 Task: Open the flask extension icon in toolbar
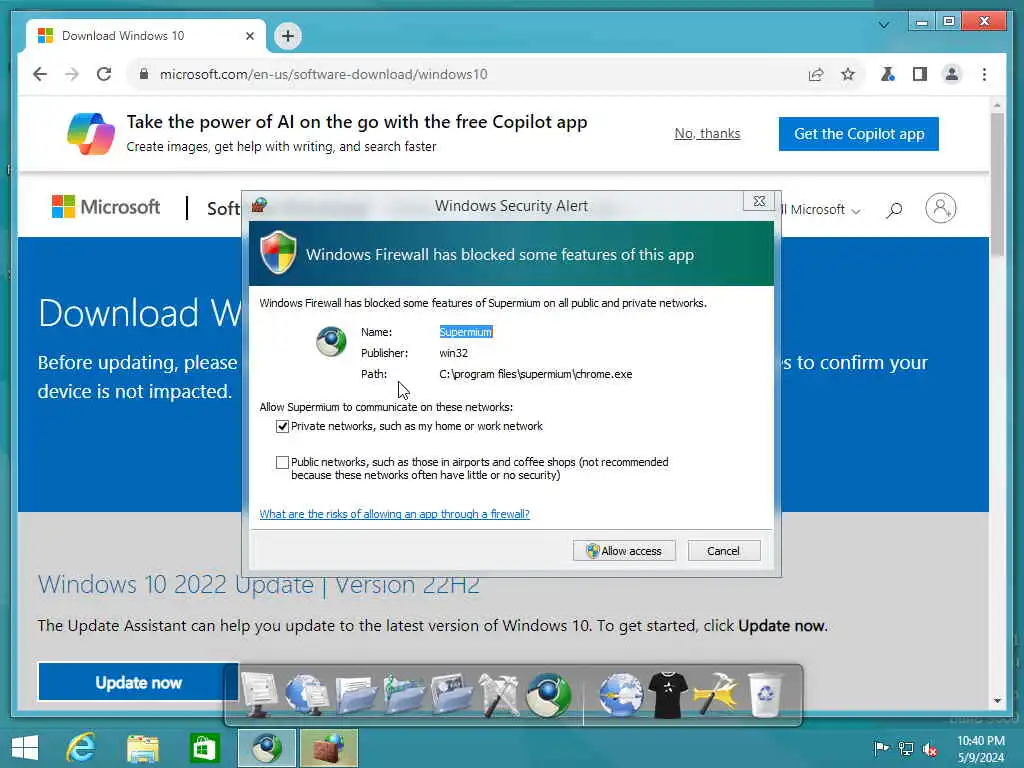click(x=888, y=74)
